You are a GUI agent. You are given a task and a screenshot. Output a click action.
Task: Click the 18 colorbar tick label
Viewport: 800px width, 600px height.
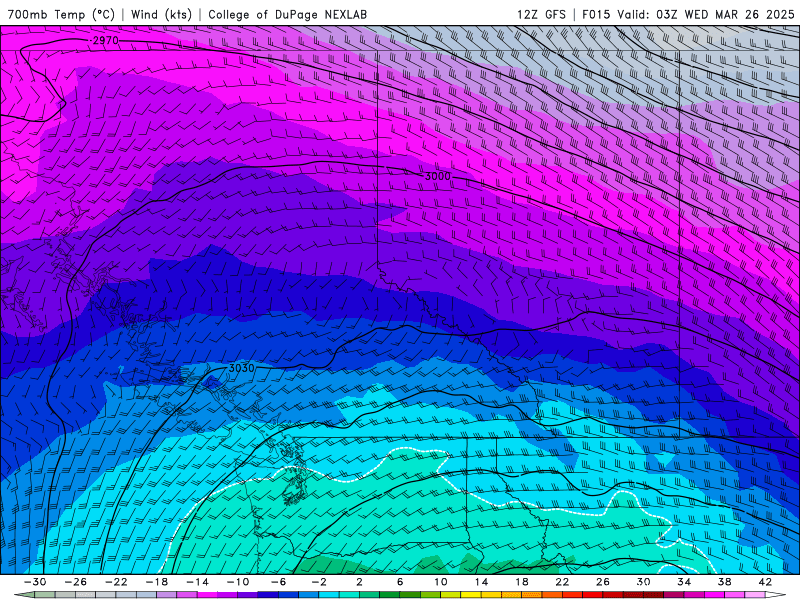[x=521, y=582]
